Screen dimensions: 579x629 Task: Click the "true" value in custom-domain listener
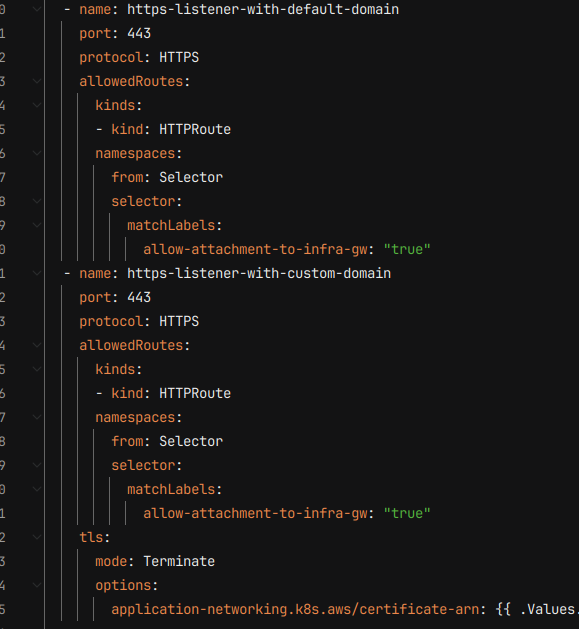[407, 513]
